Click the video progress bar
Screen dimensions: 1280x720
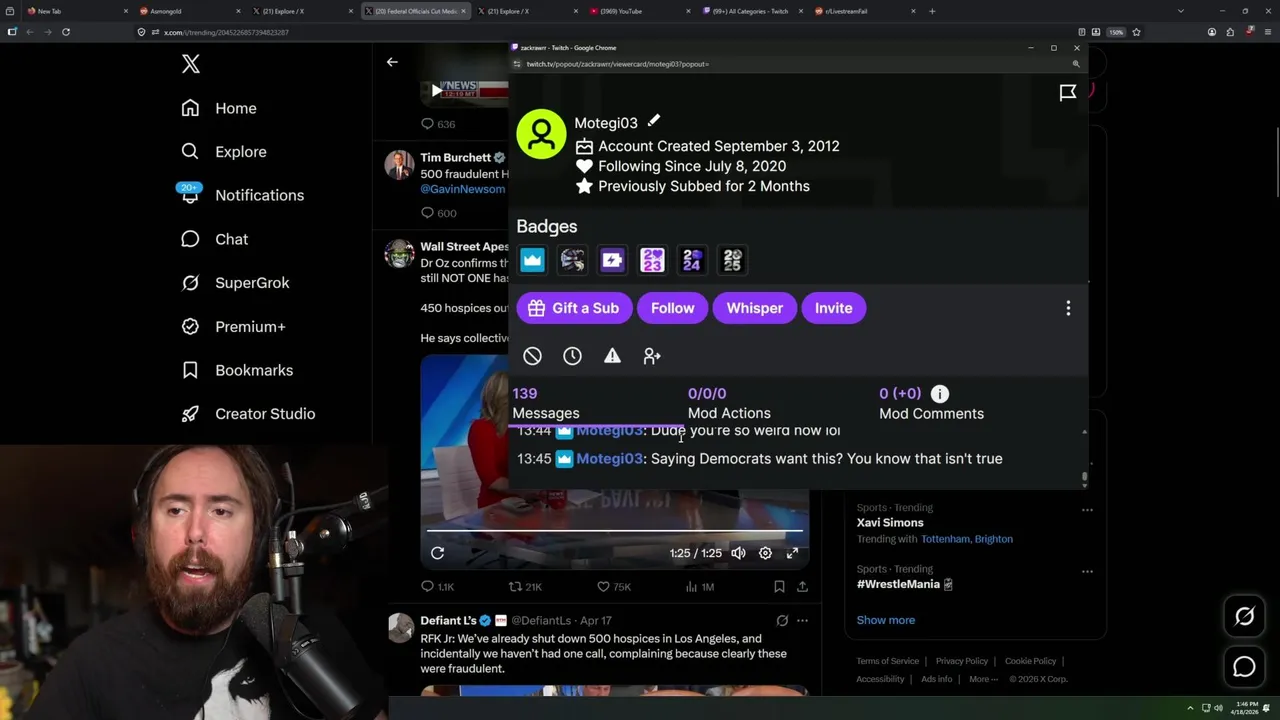(615, 531)
